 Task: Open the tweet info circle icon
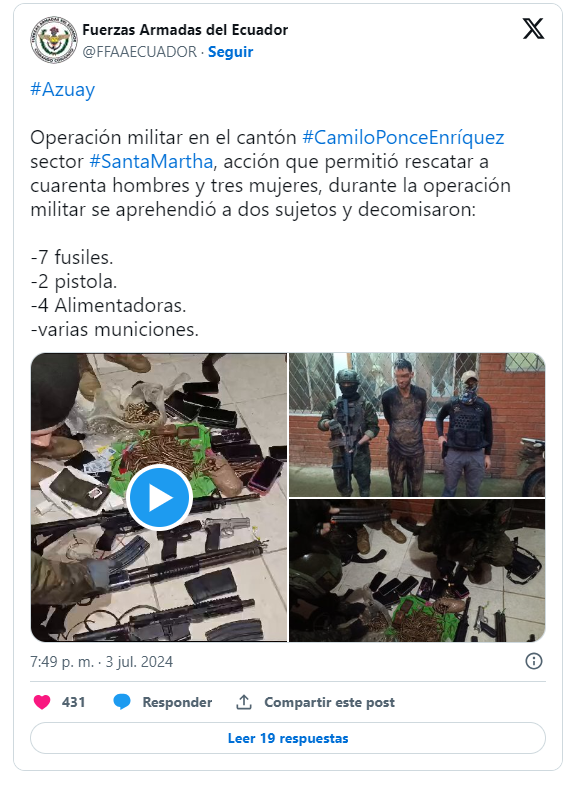point(534,661)
